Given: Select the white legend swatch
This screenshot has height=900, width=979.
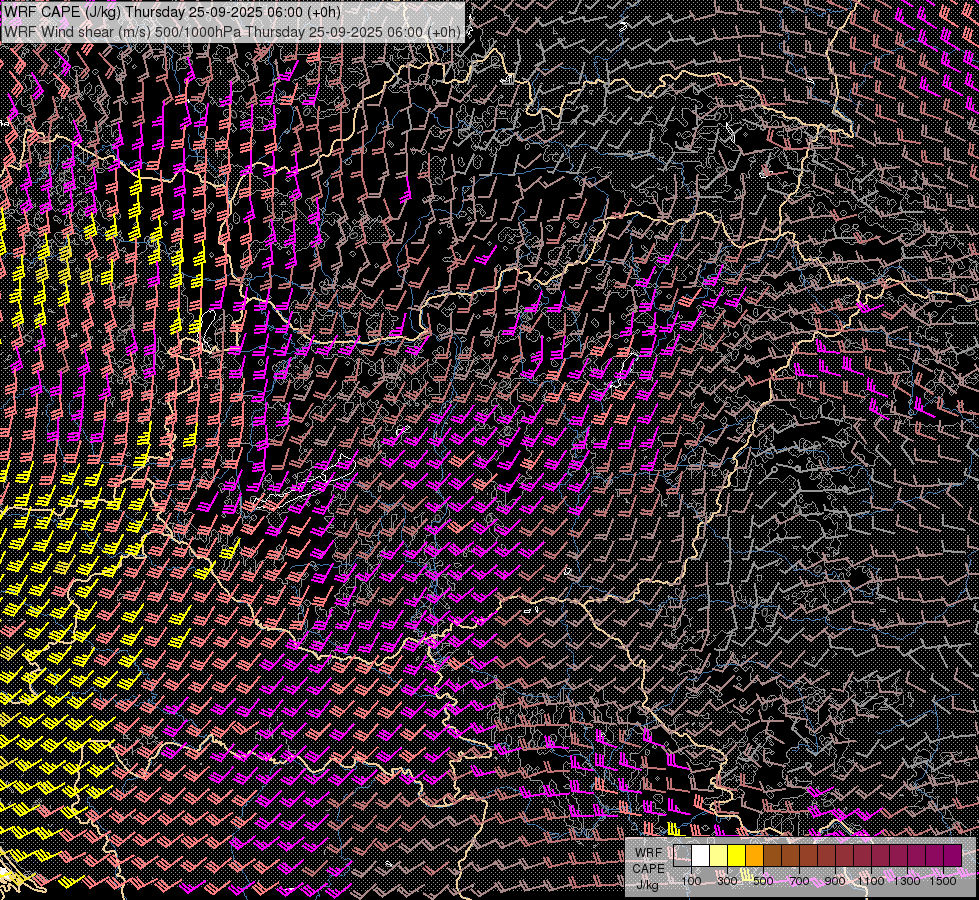Looking at the screenshot, I should click(x=700, y=855).
